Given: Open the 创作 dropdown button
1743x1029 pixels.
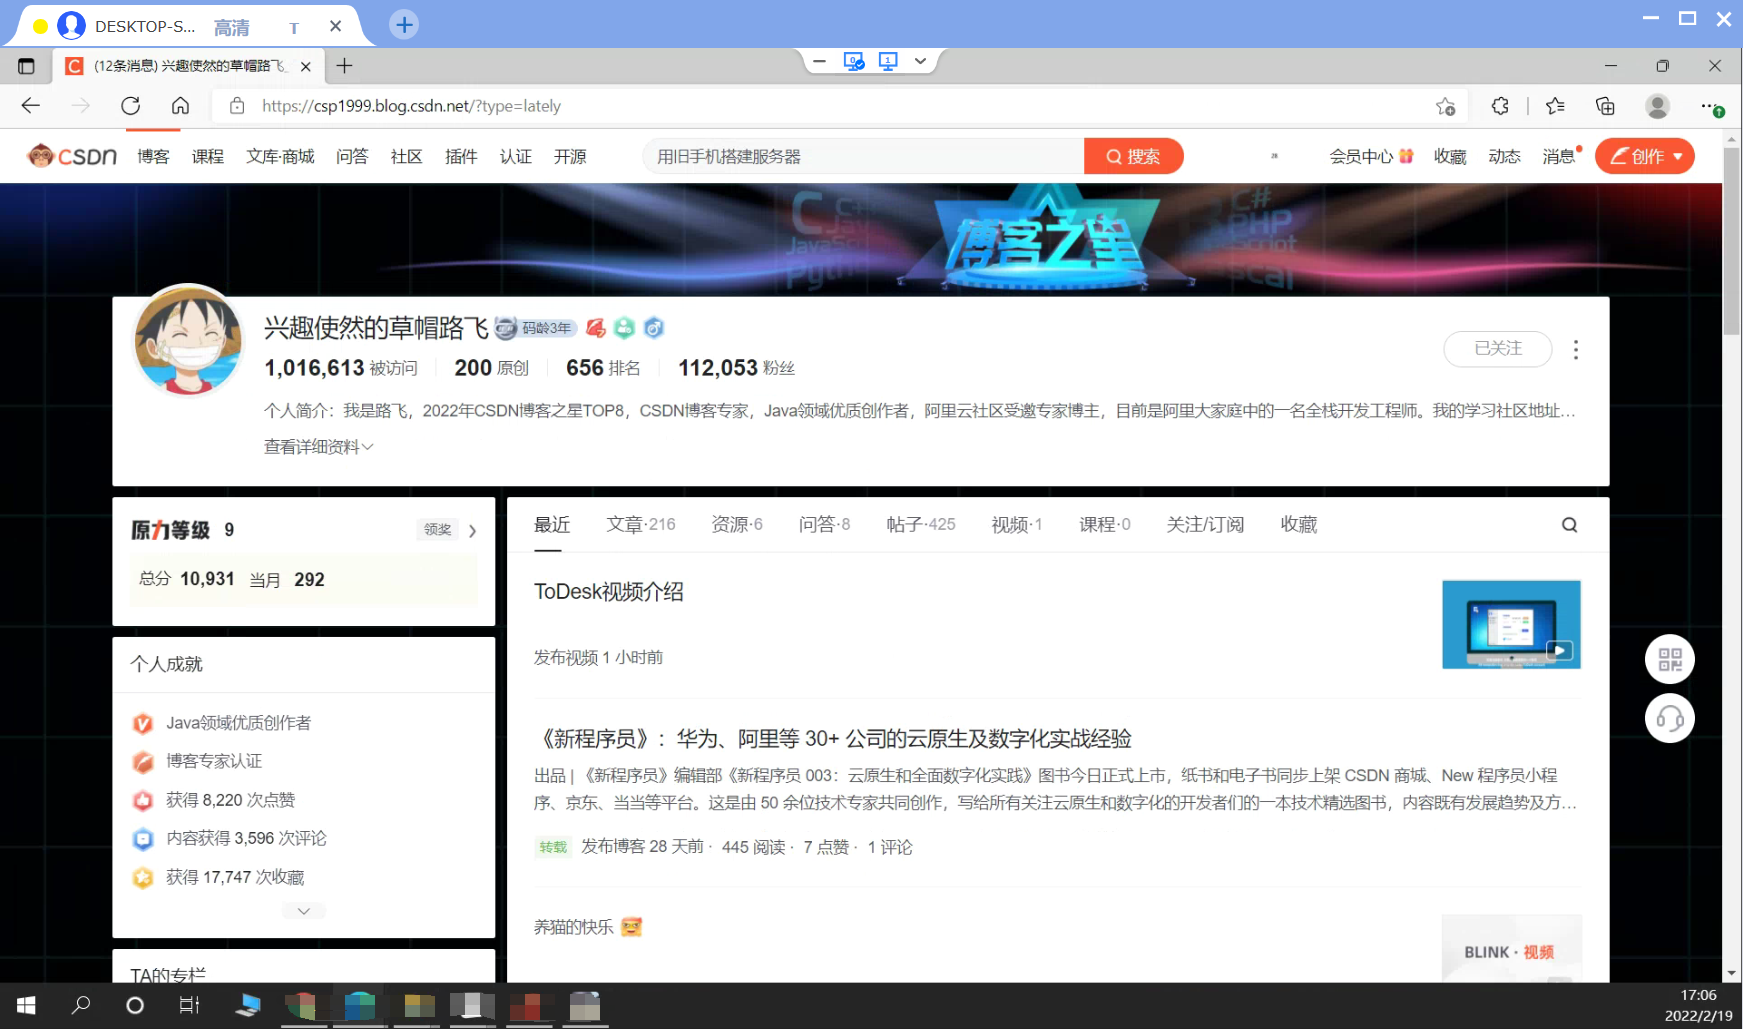Looking at the screenshot, I should (1644, 156).
